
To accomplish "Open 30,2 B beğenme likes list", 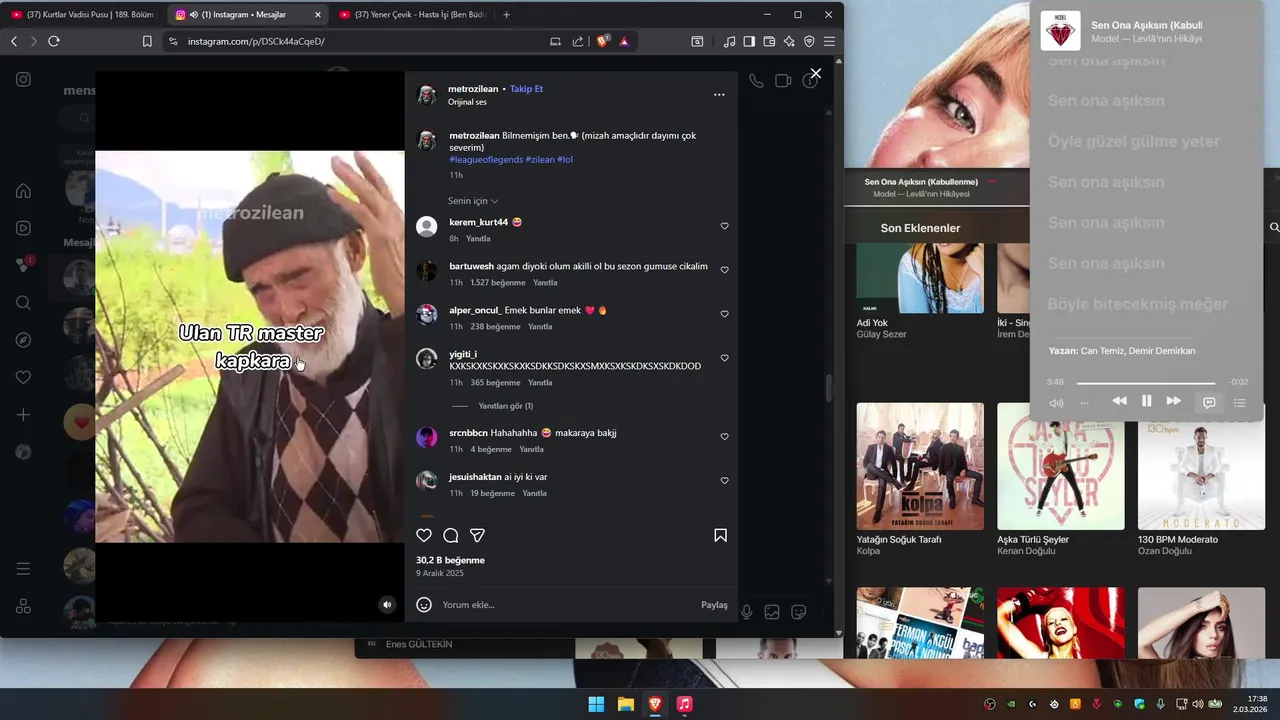I will [450, 560].
